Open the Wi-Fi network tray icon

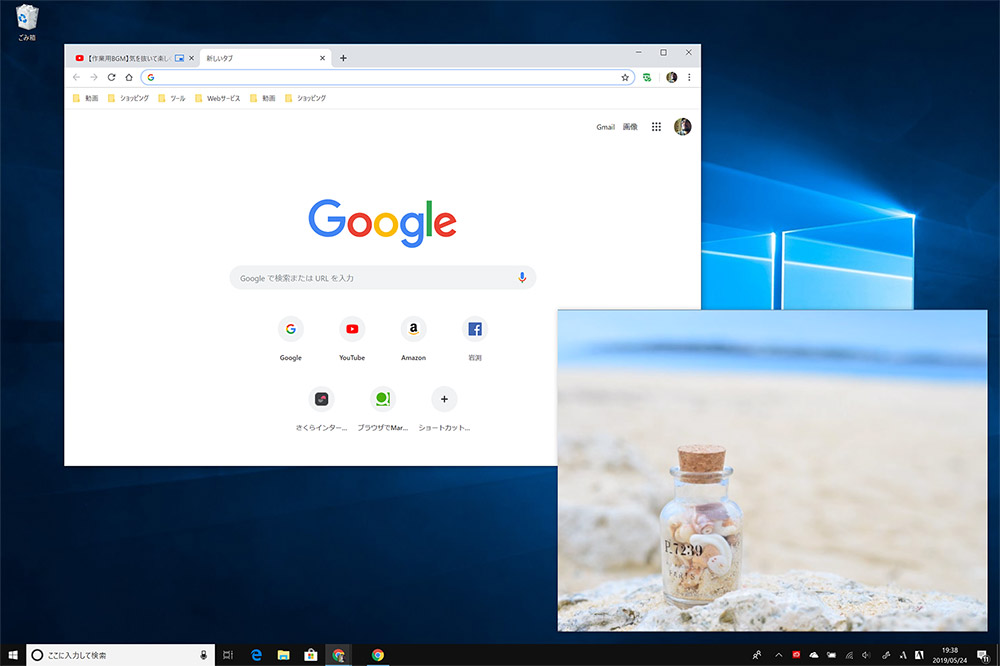[x=849, y=655]
